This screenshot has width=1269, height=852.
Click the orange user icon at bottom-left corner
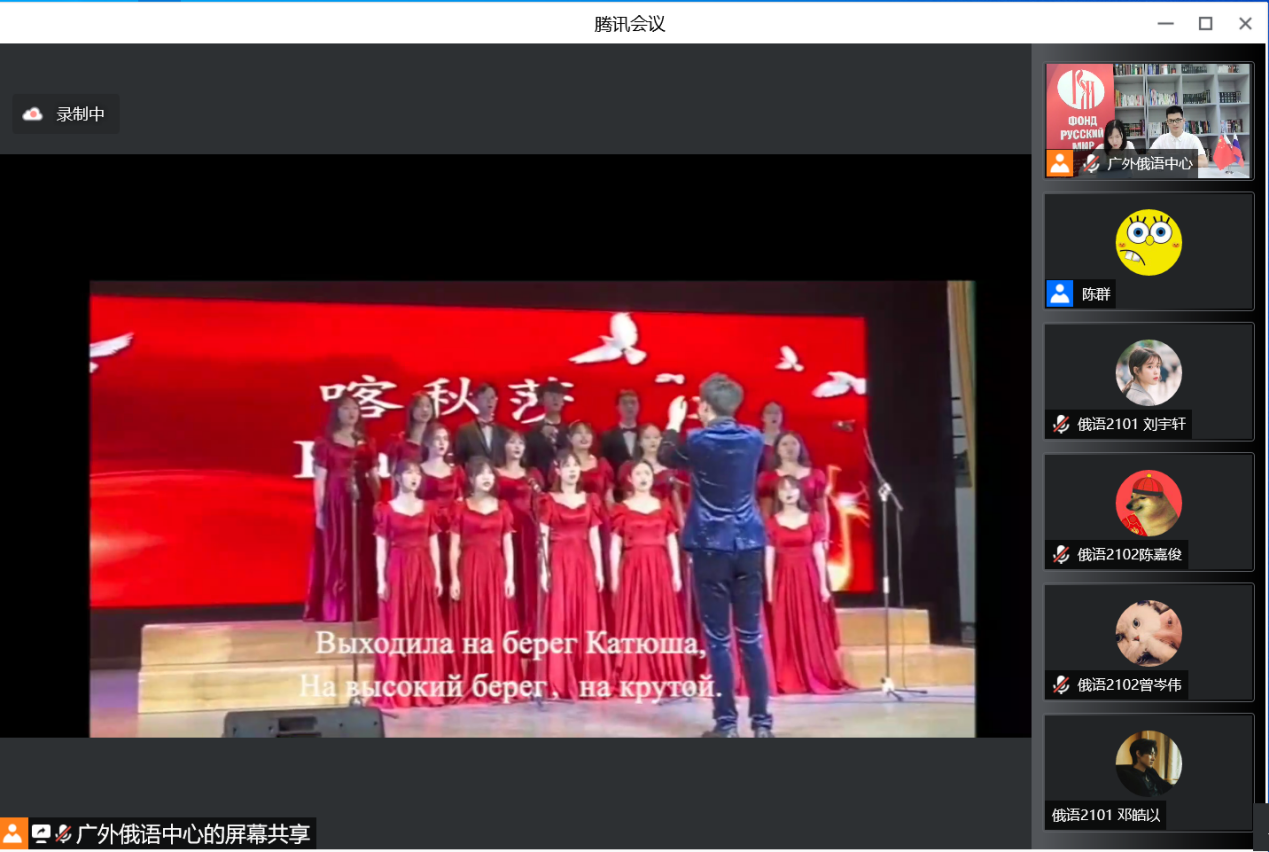pyautogui.click(x=14, y=833)
